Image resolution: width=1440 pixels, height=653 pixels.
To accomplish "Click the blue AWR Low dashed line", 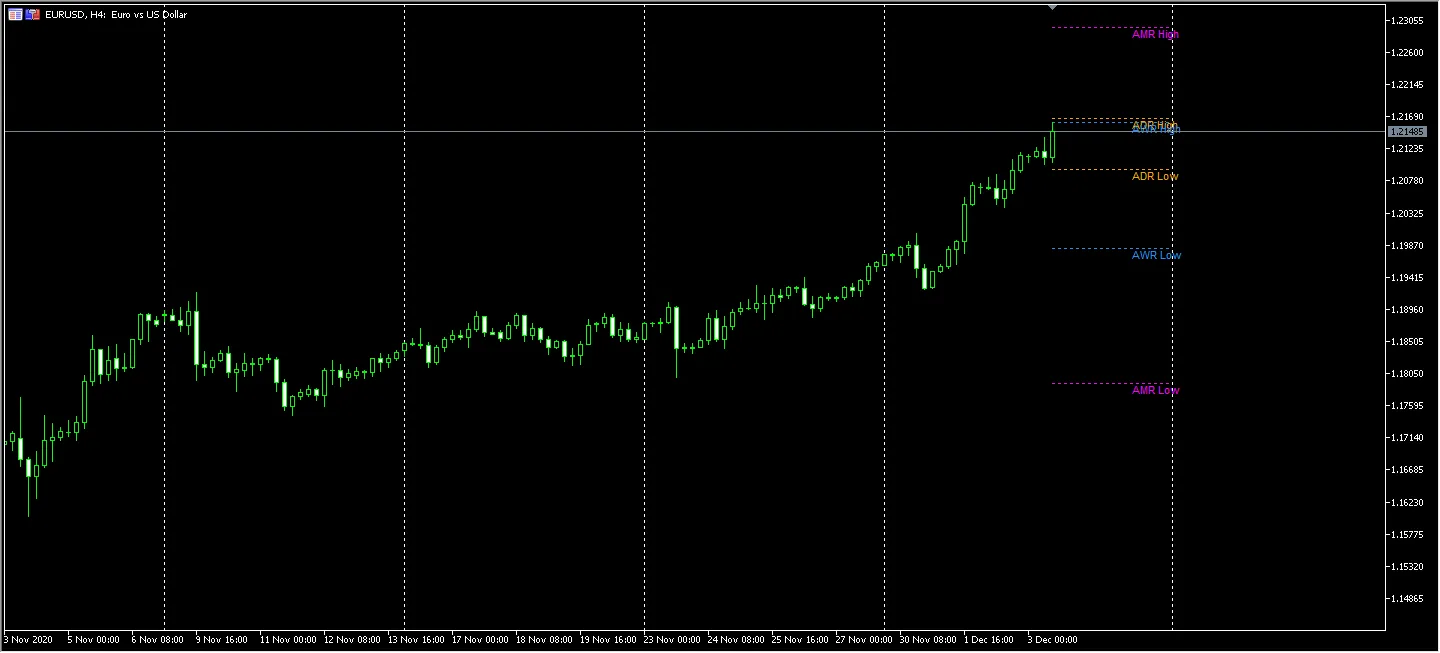I will click(1090, 249).
